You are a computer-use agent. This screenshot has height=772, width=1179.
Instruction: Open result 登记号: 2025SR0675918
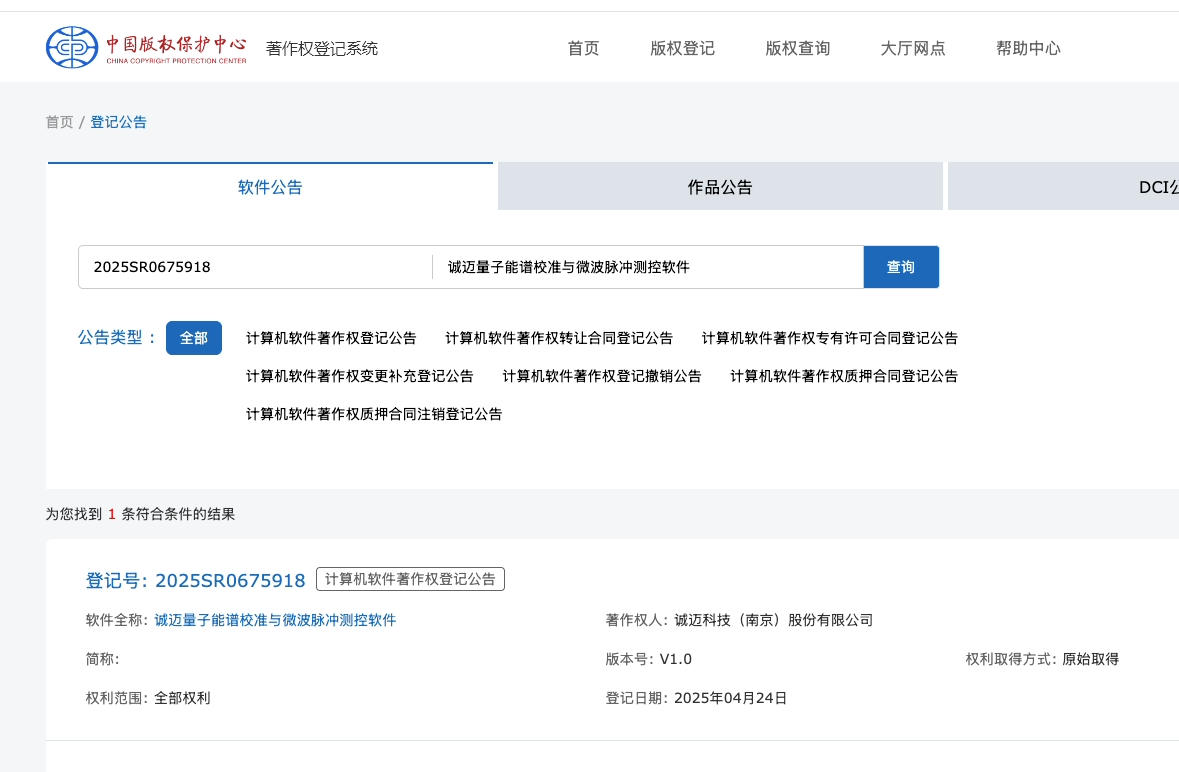pyautogui.click(x=195, y=580)
